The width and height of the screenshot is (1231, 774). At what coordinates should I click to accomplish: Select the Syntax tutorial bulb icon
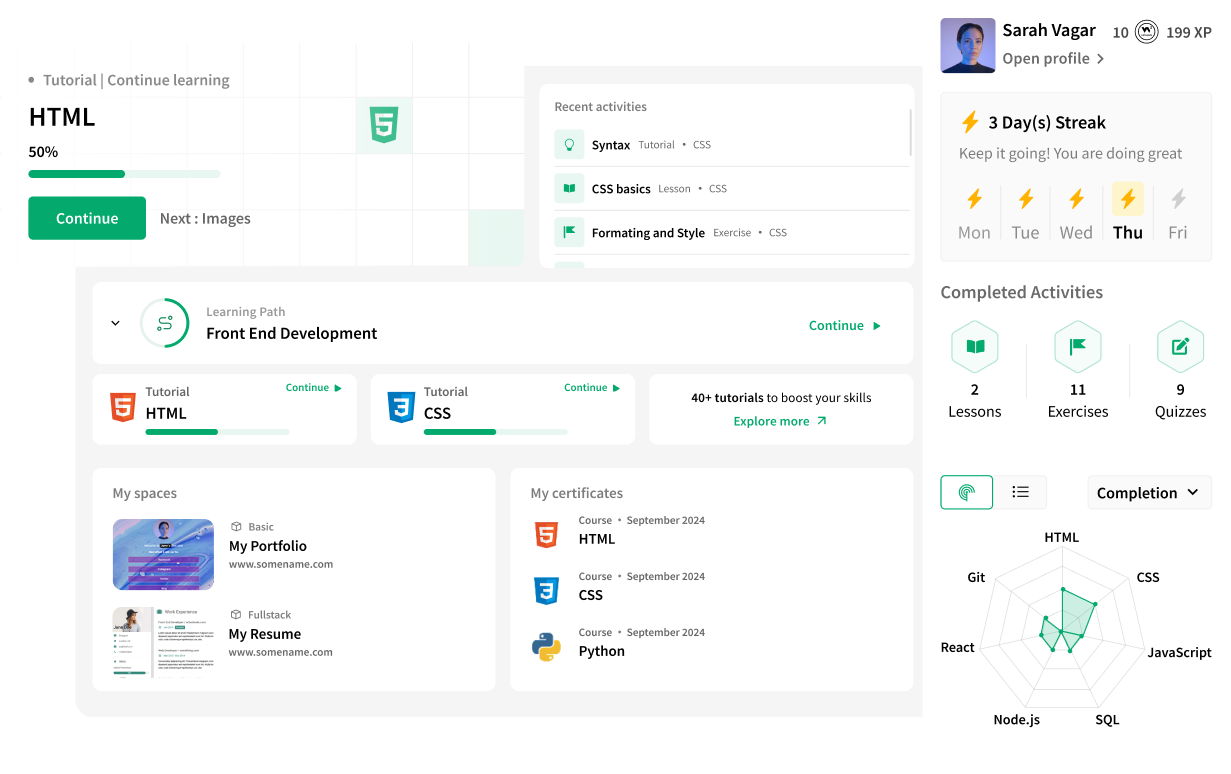[570, 144]
